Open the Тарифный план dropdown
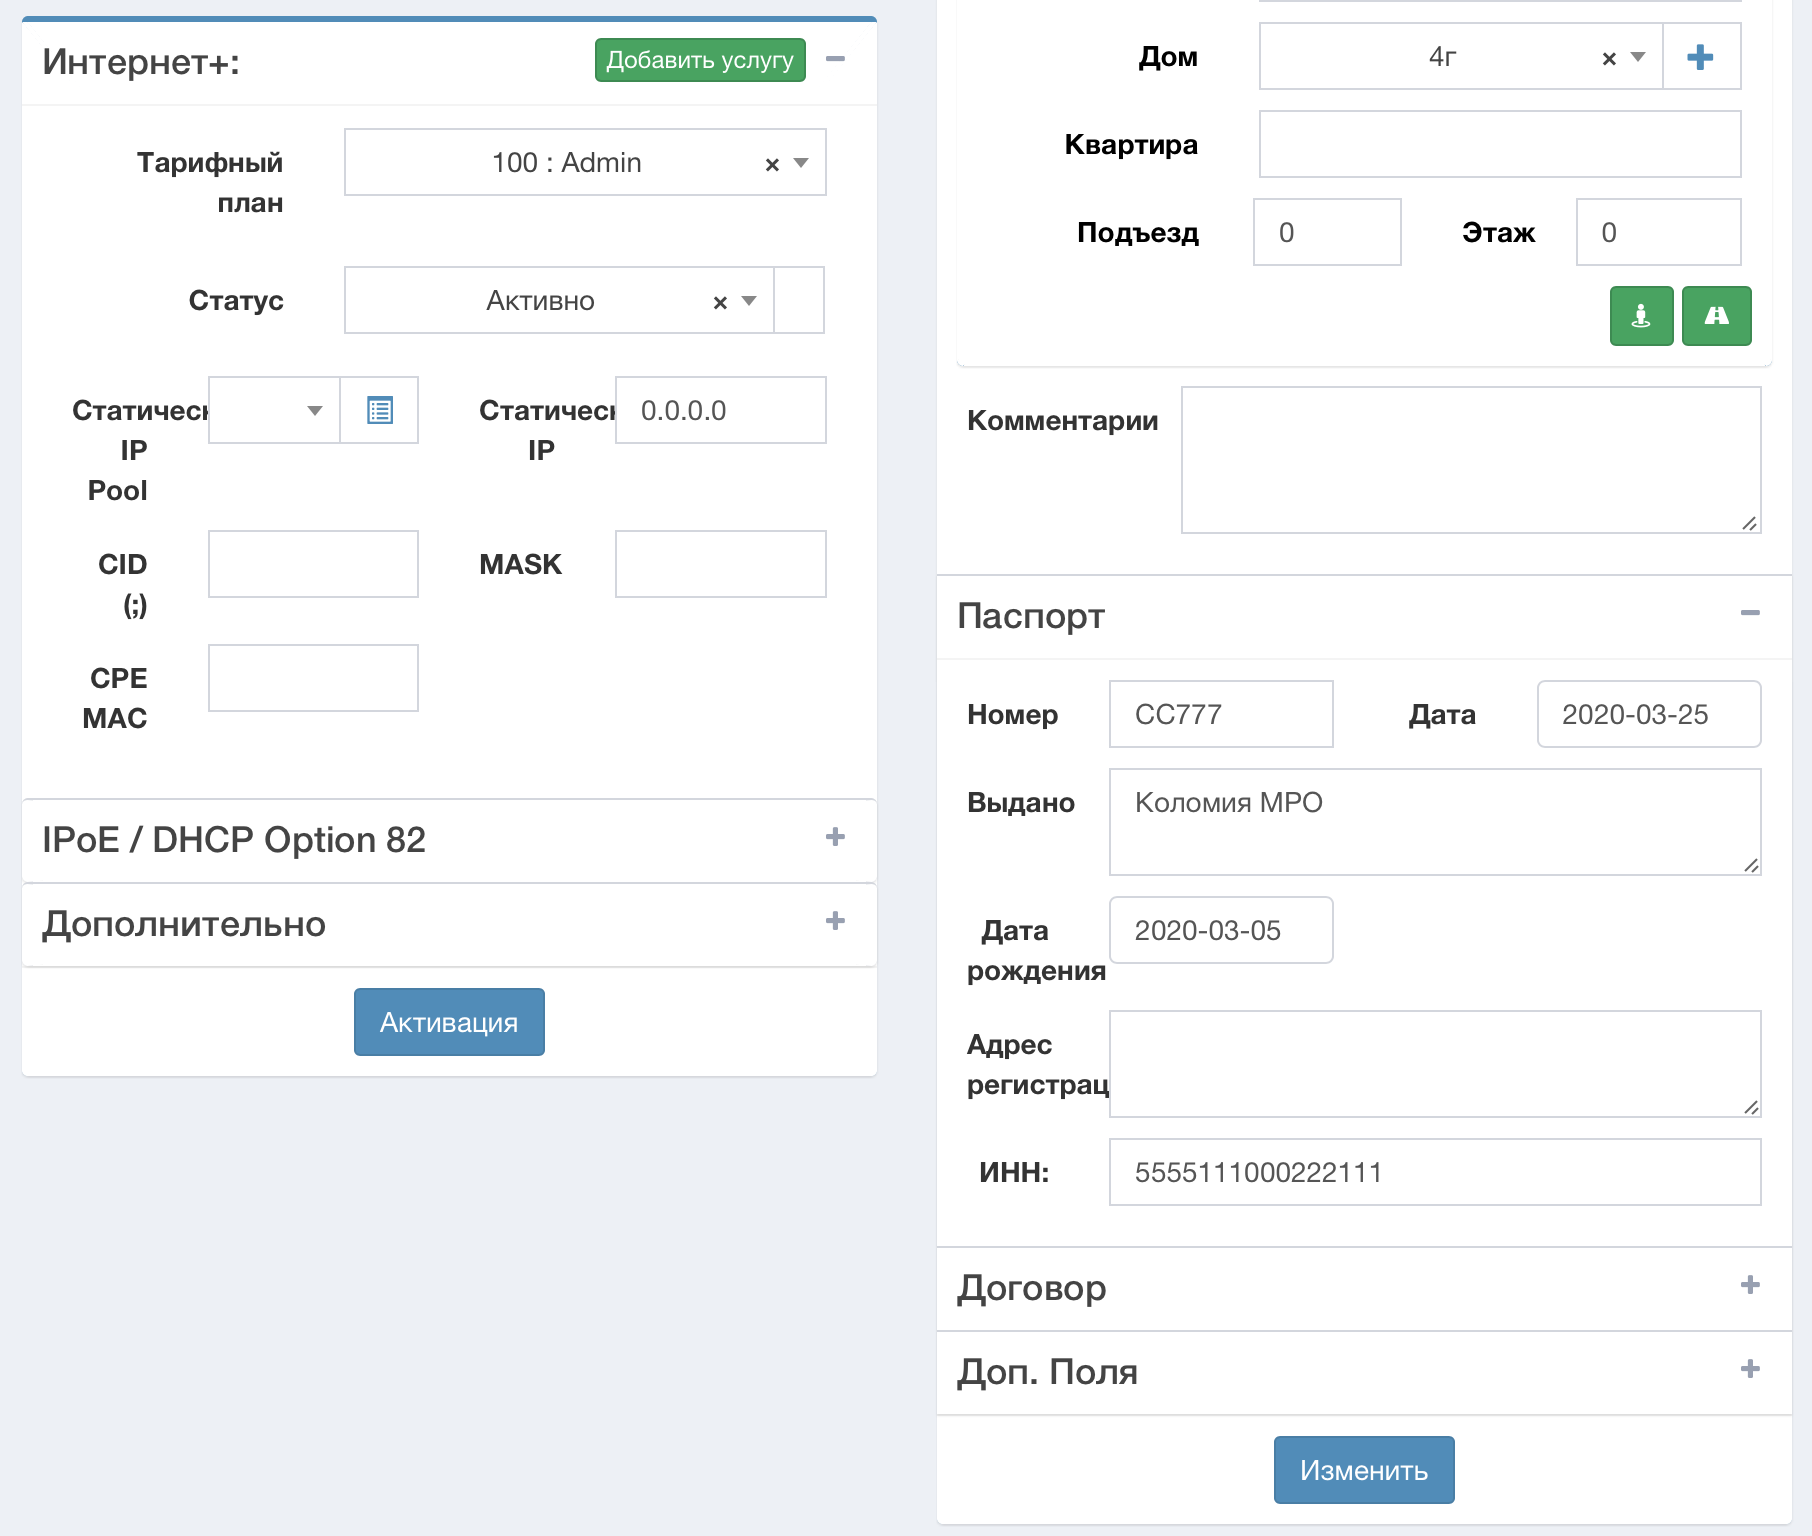Screen dimensions: 1812x1536 point(801,163)
